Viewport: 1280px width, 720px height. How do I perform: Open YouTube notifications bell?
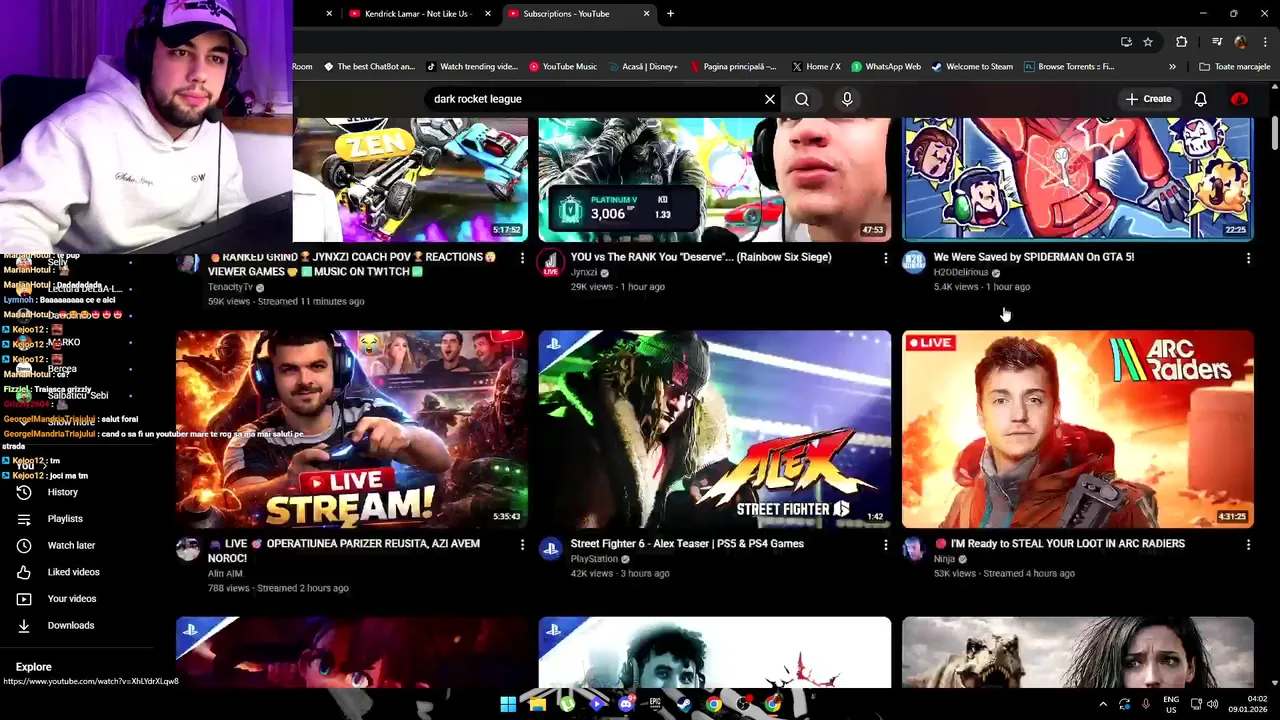click(x=1200, y=99)
